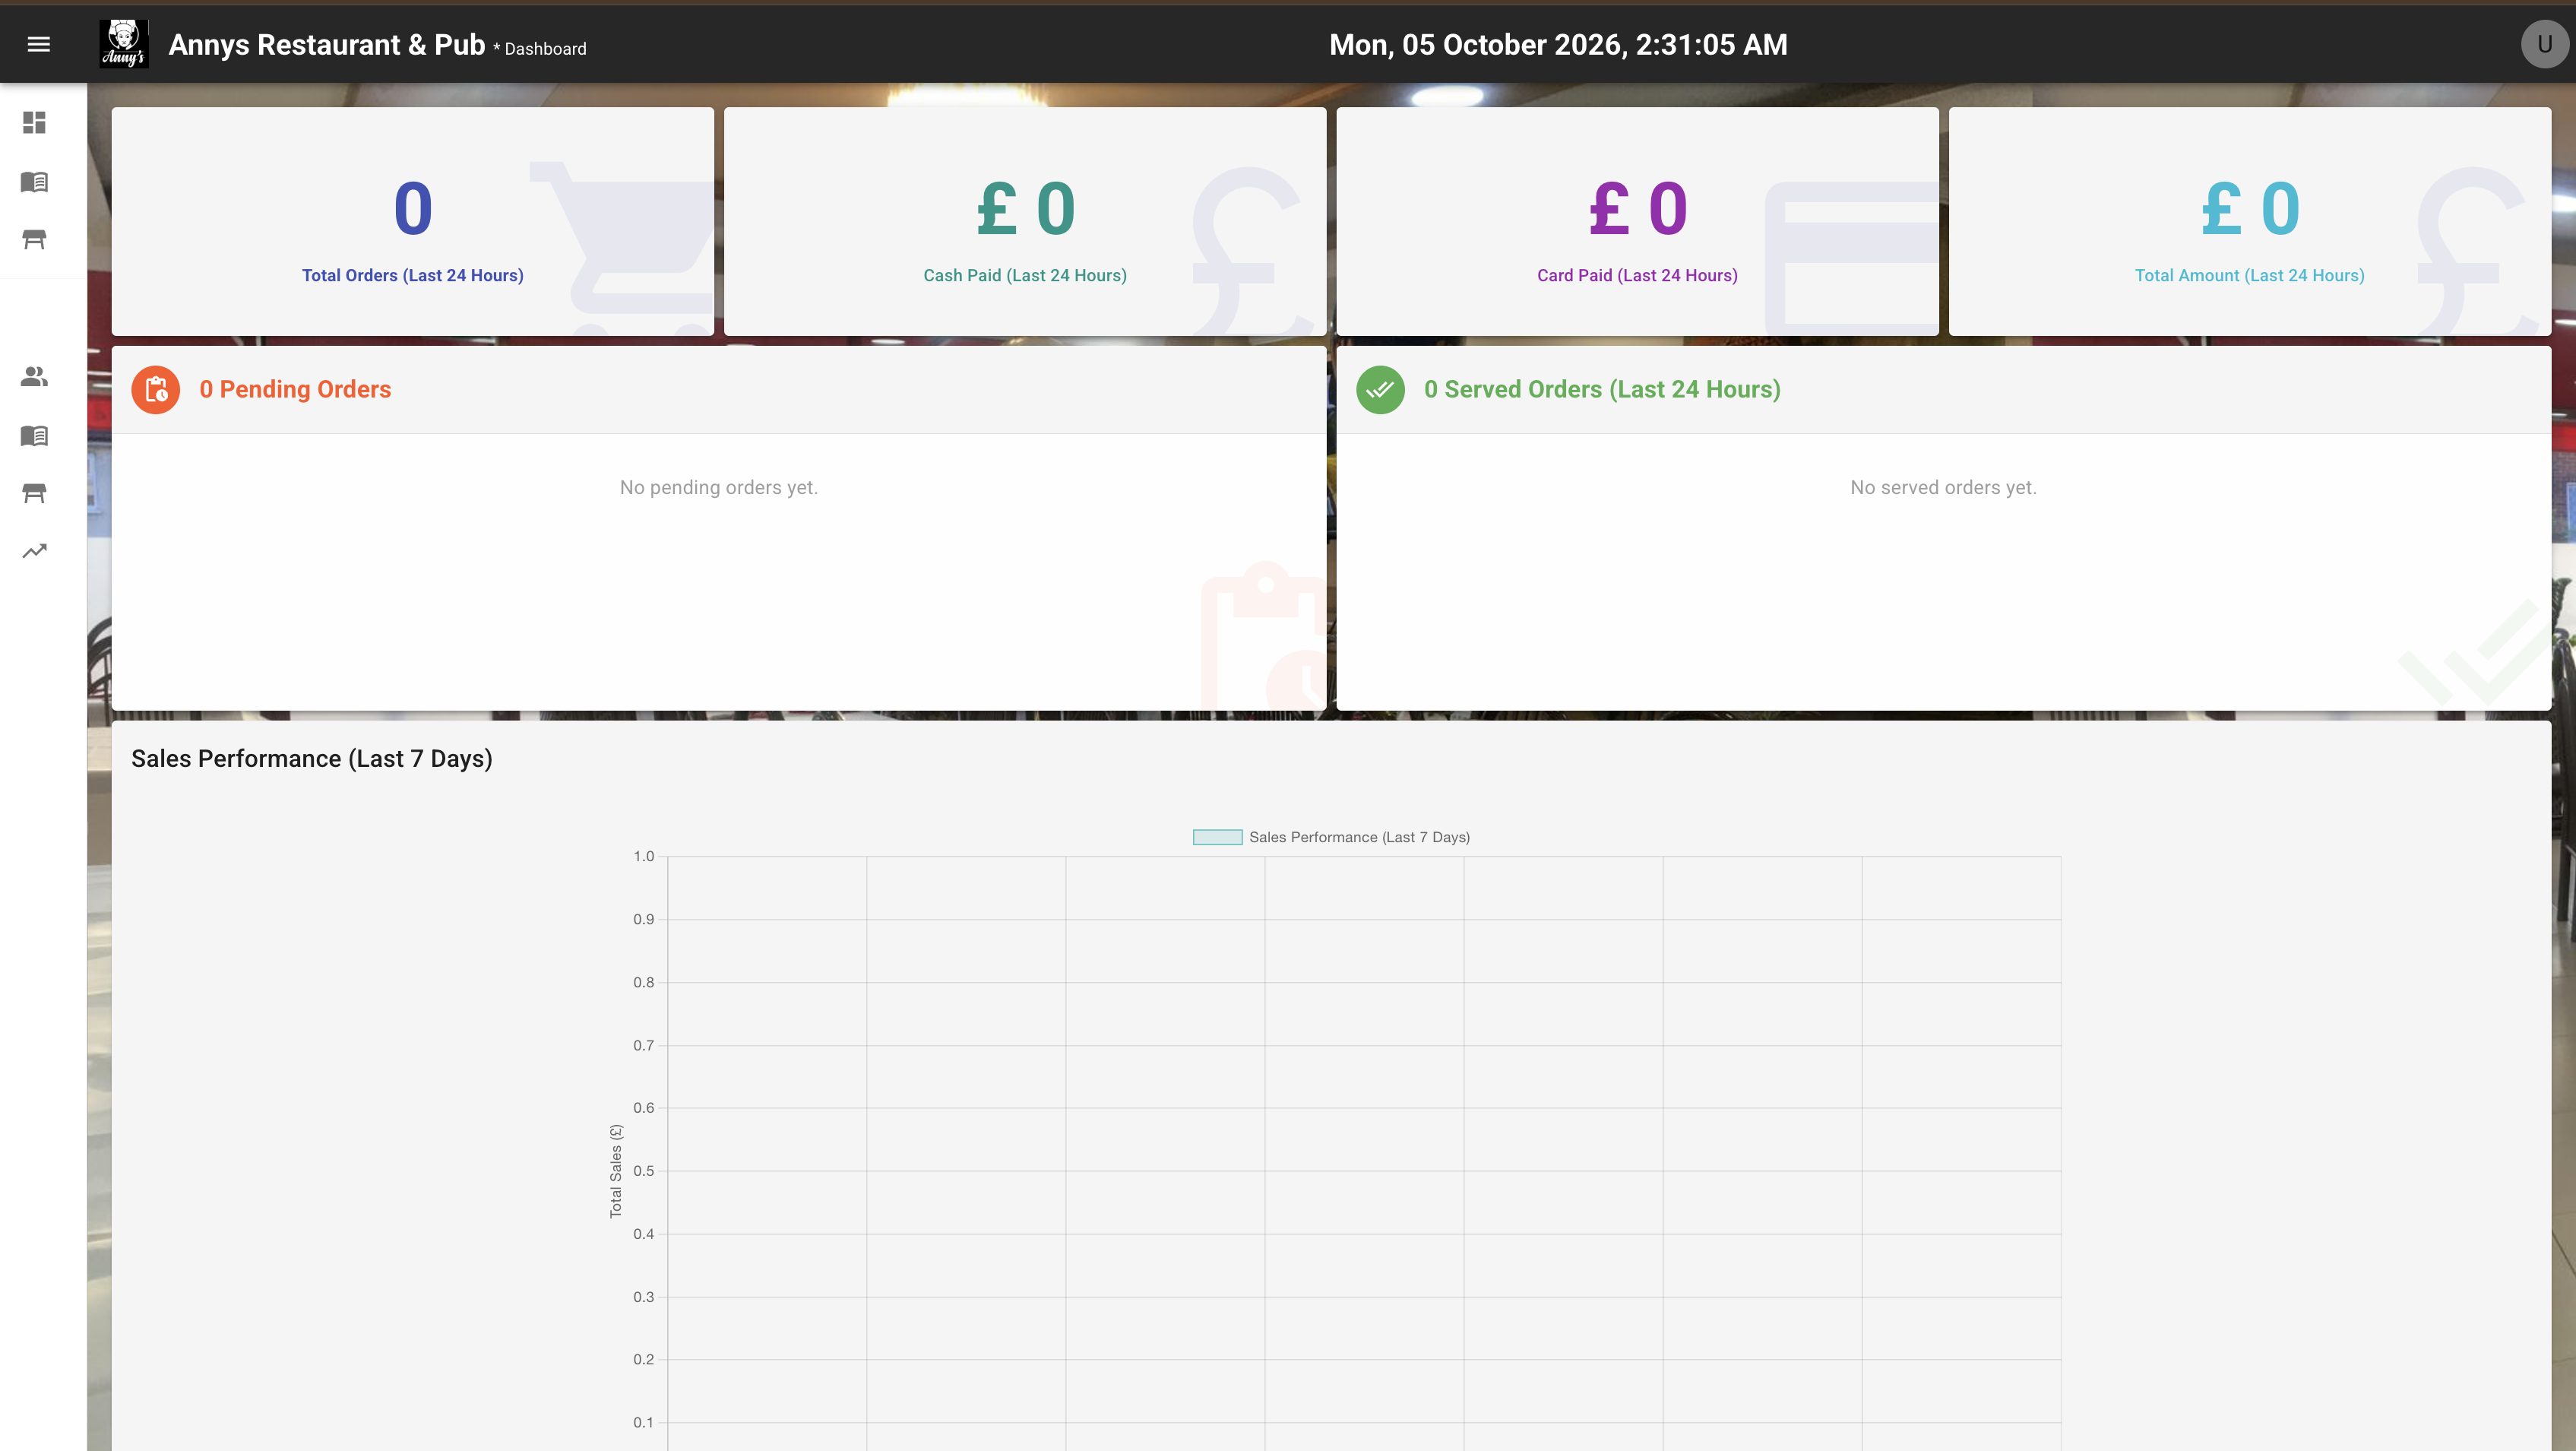Click the "Total Sales (£)" axis label

[x=616, y=1171]
